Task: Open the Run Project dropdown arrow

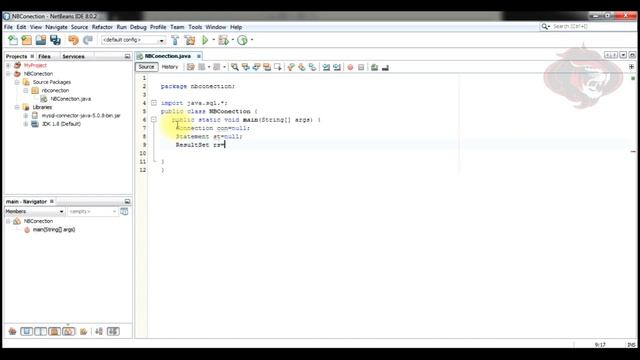Action: (x=213, y=40)
